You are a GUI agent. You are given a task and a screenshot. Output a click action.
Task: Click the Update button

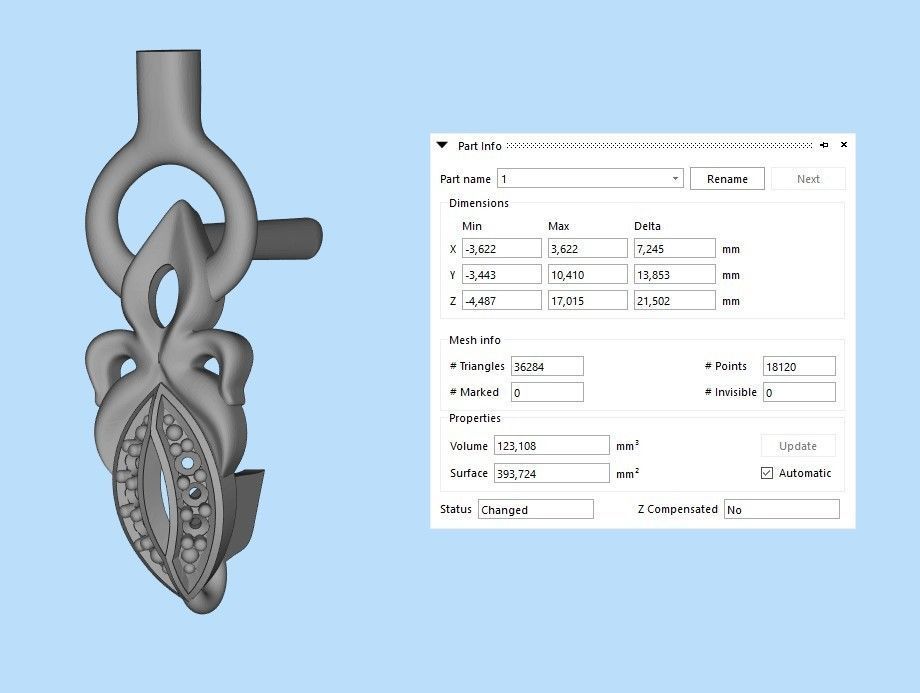pyautogui.click(x=798, y=446)
